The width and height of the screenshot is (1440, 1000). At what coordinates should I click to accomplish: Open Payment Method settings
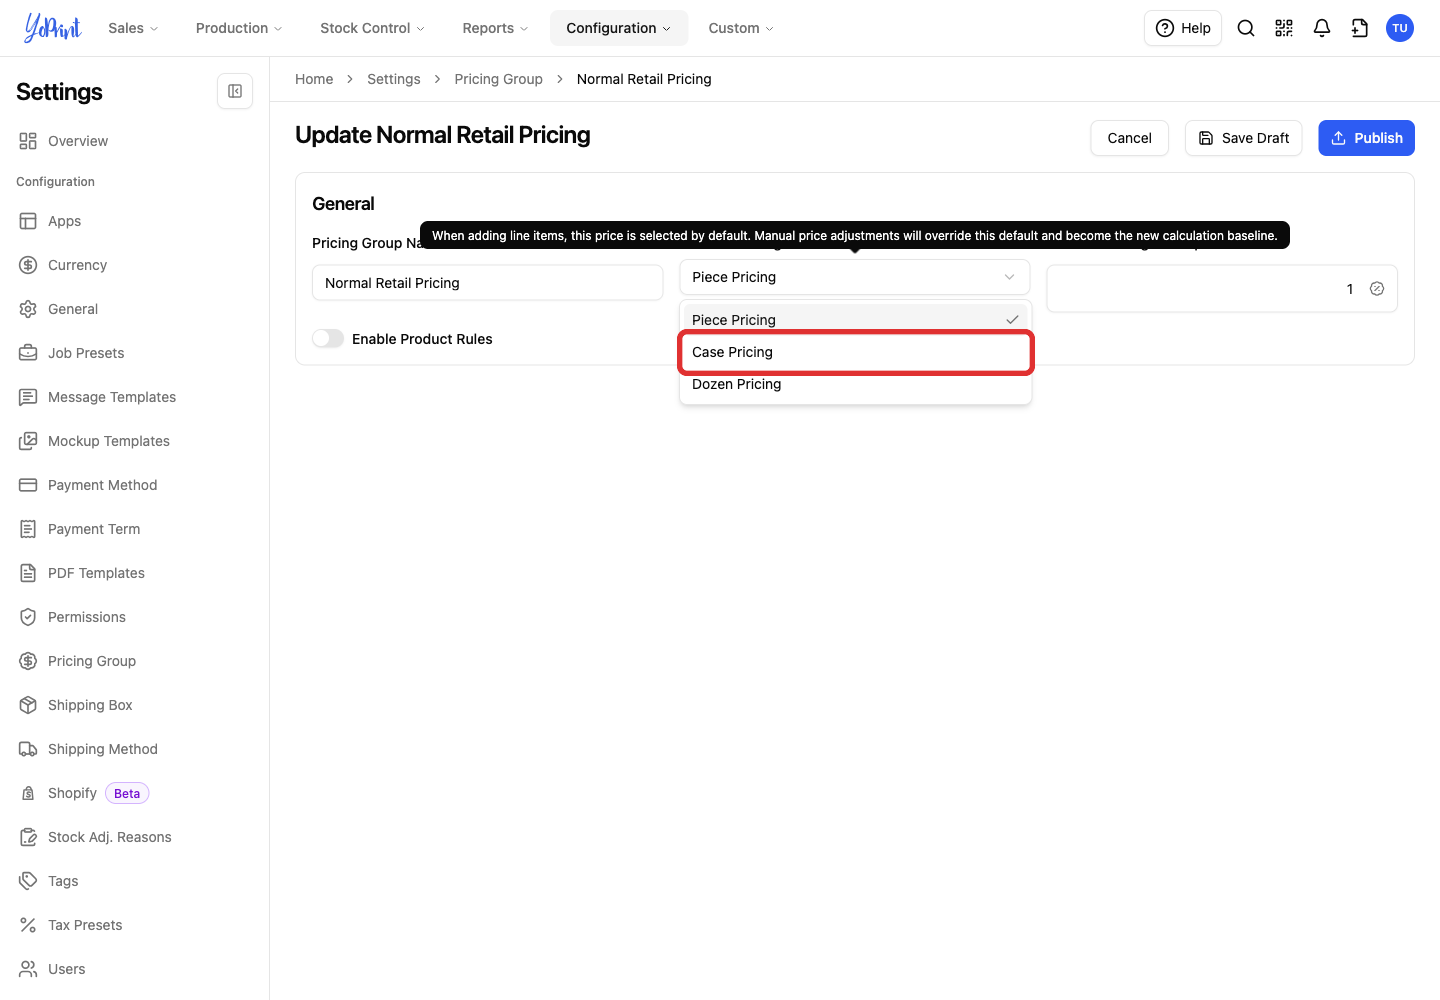[x=103, y=485]
